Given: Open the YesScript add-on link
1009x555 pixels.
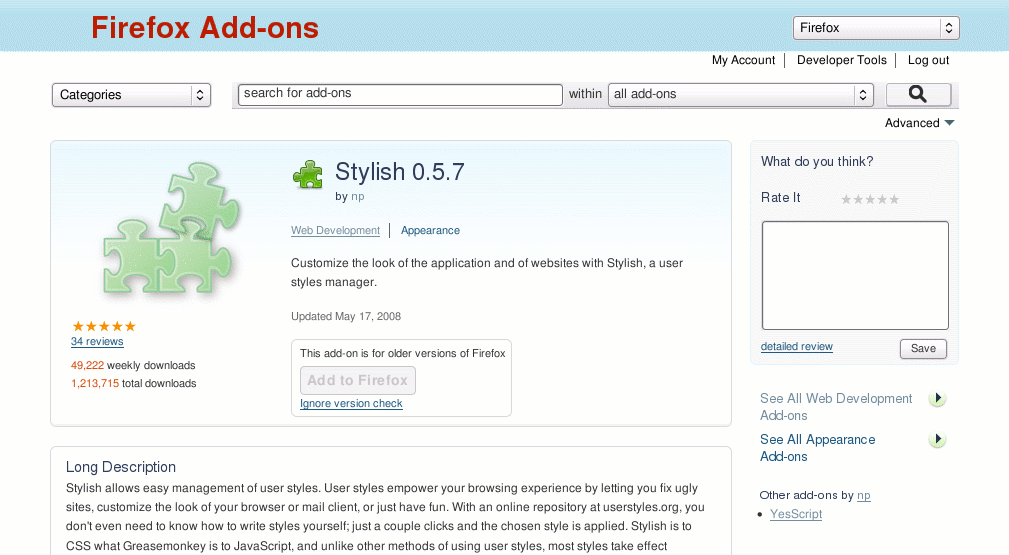Looking at the screenshot, I should pos(796,514).
